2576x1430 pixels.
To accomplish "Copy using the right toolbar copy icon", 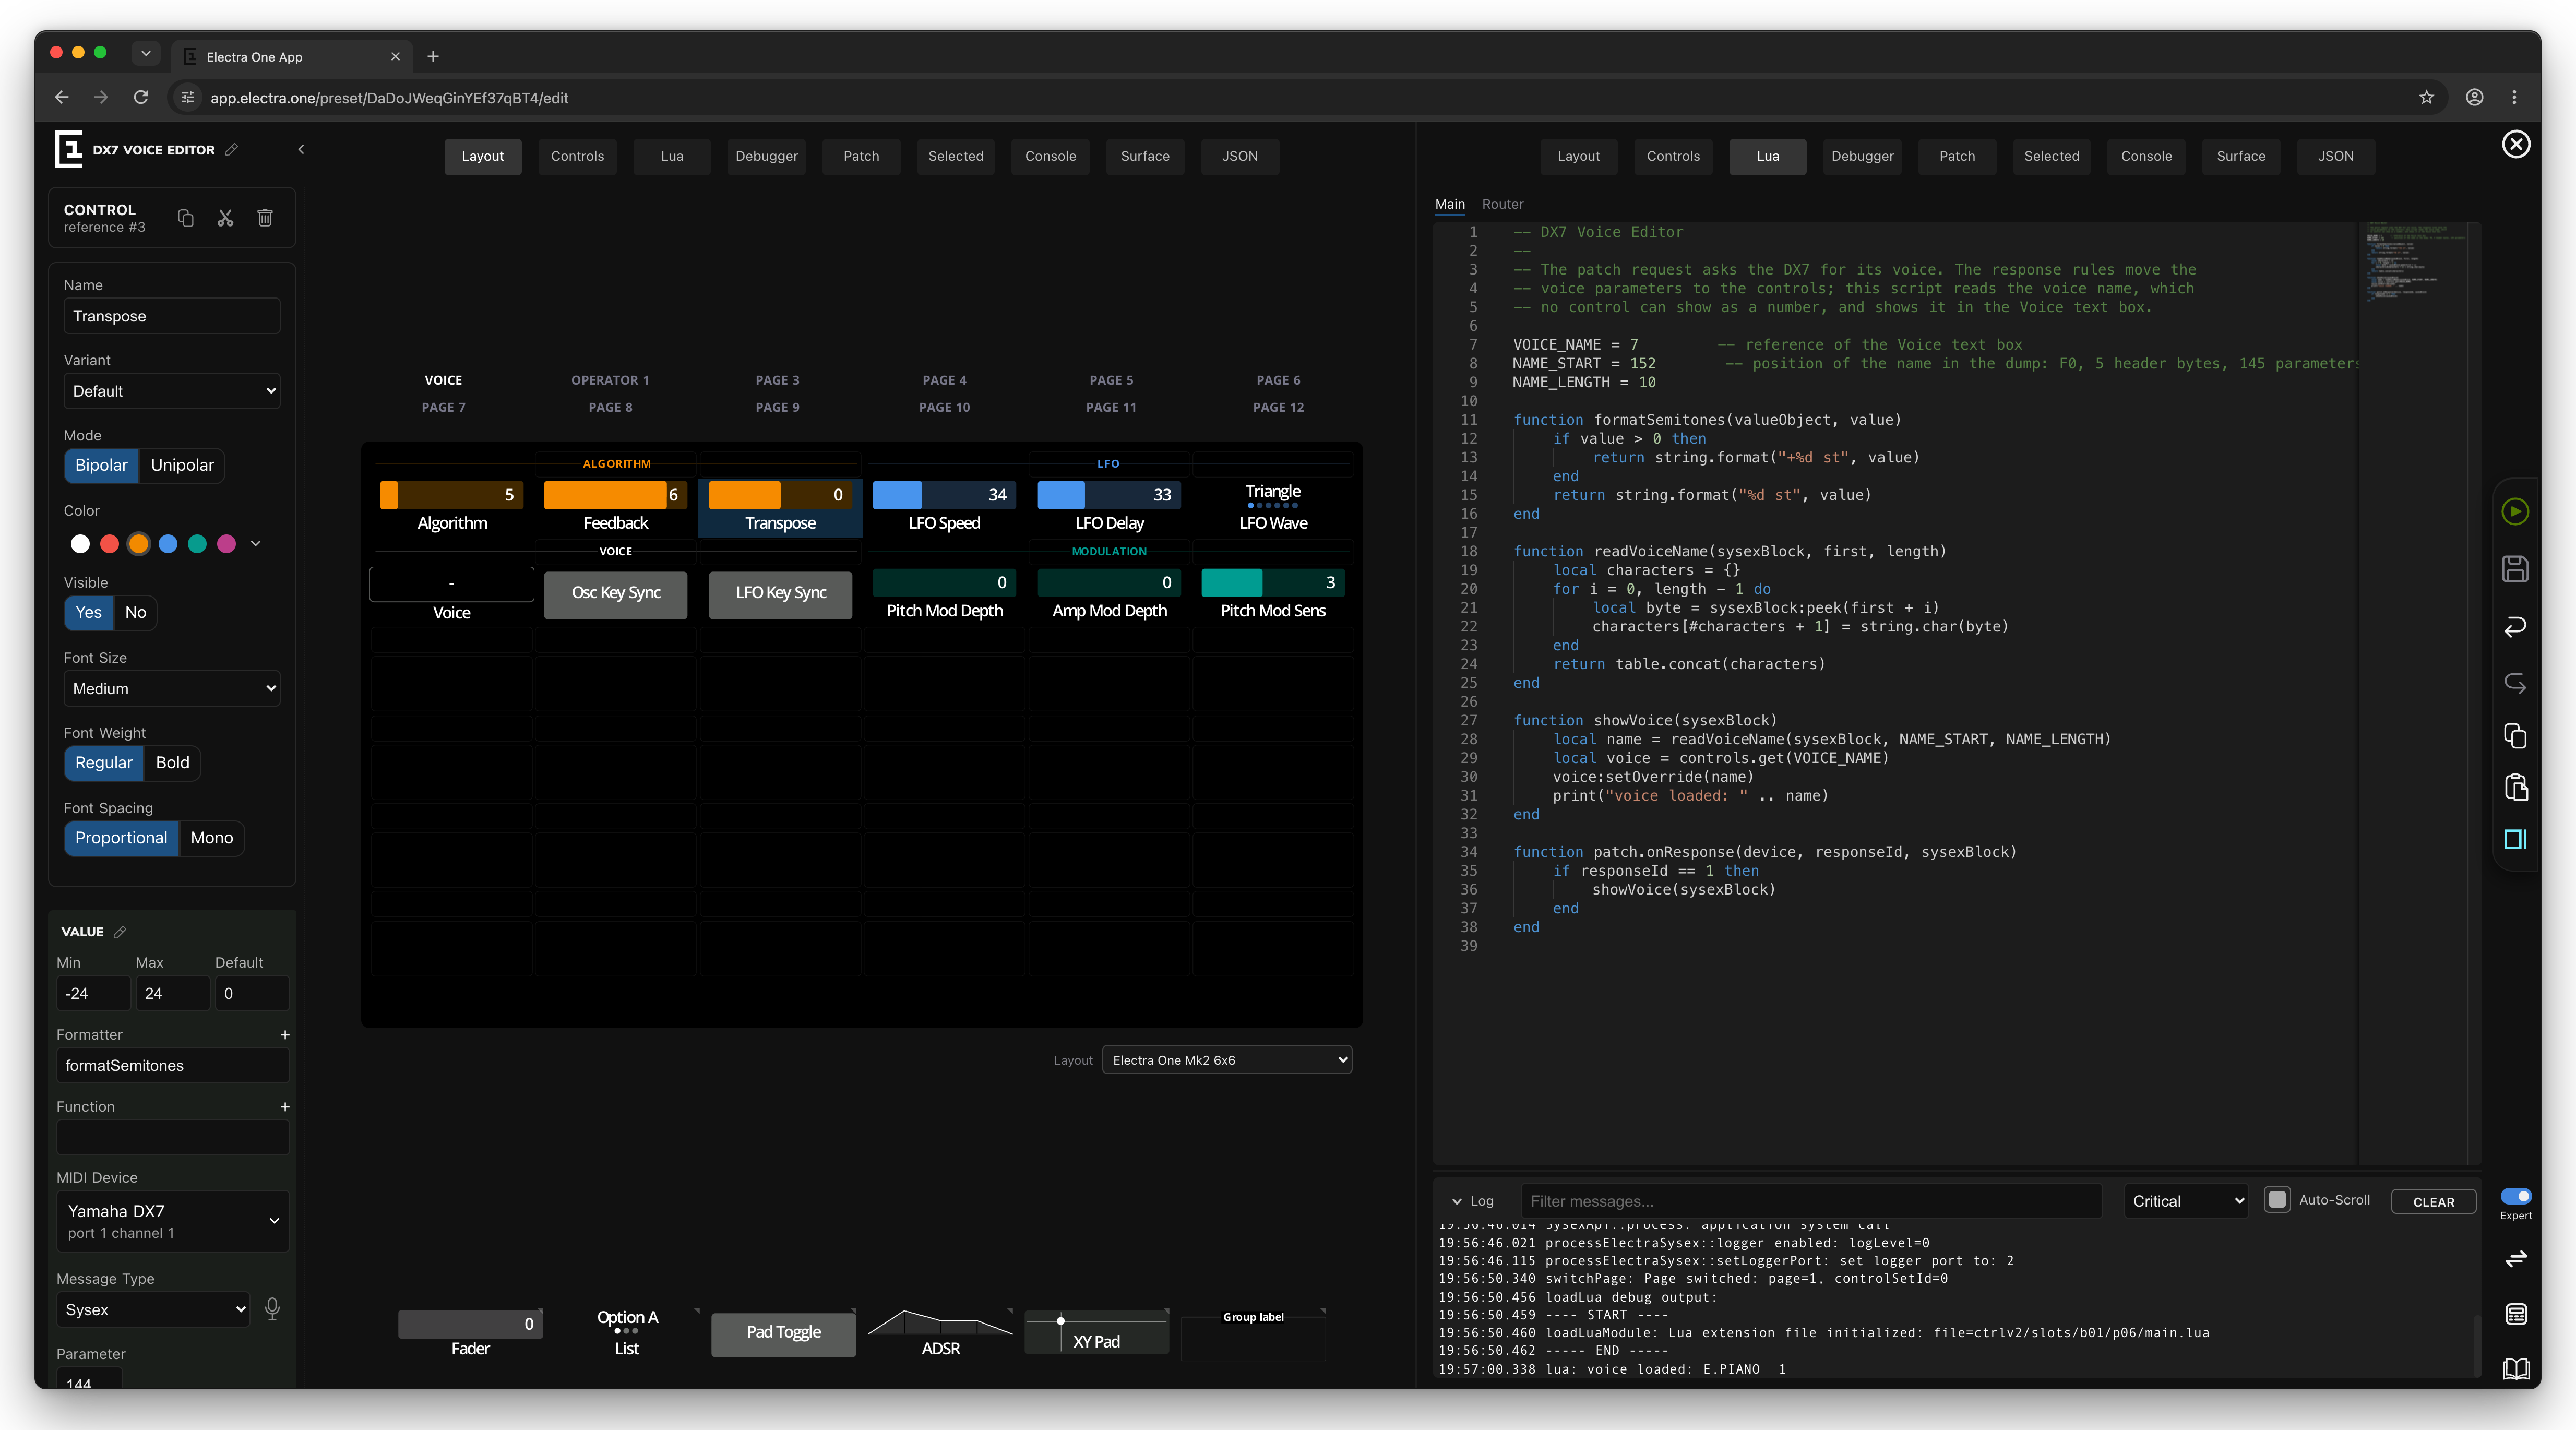I will pos(2515,736).
